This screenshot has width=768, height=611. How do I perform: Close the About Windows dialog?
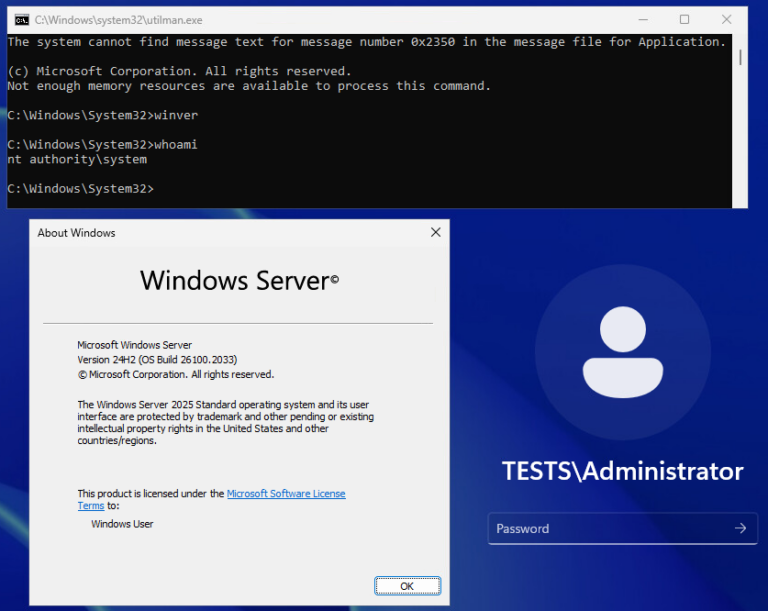435,232
